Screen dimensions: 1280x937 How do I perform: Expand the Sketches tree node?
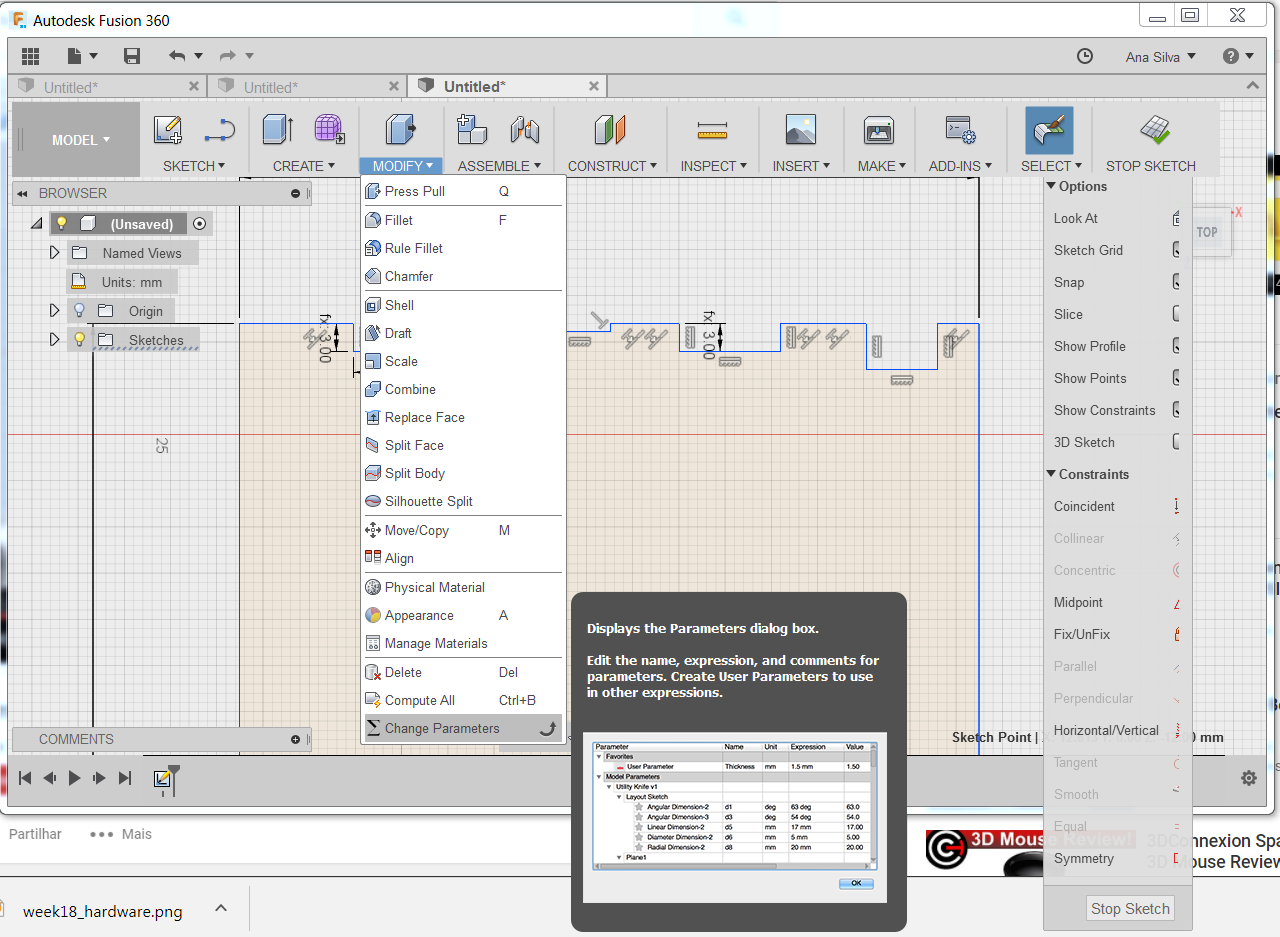55,340
